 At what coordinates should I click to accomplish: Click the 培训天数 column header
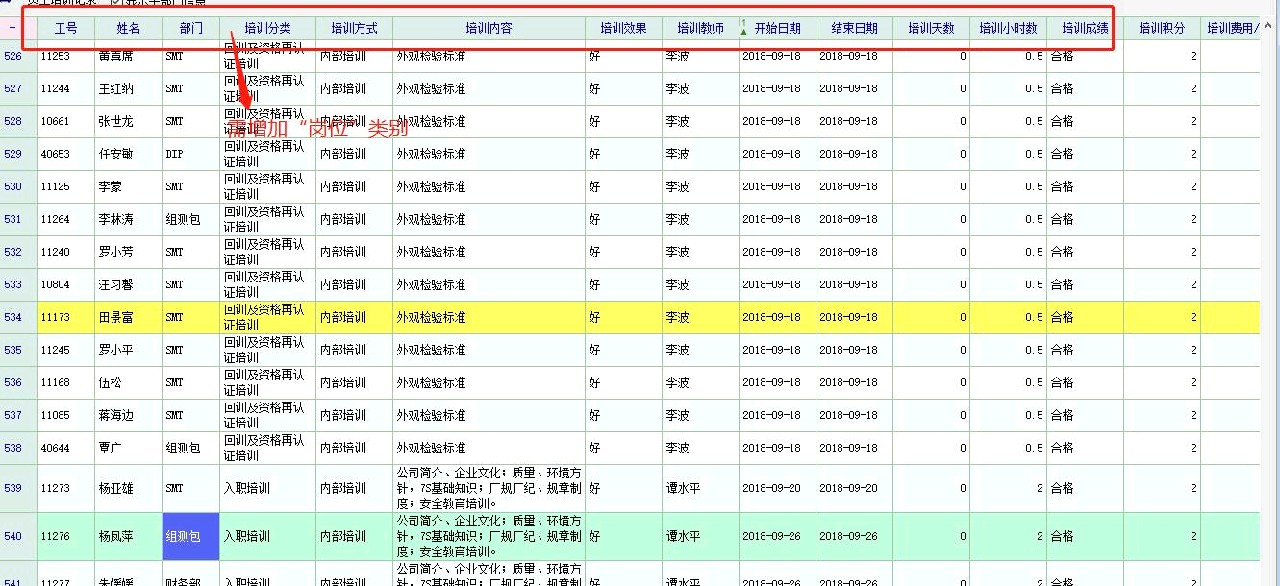click(931, 28)
